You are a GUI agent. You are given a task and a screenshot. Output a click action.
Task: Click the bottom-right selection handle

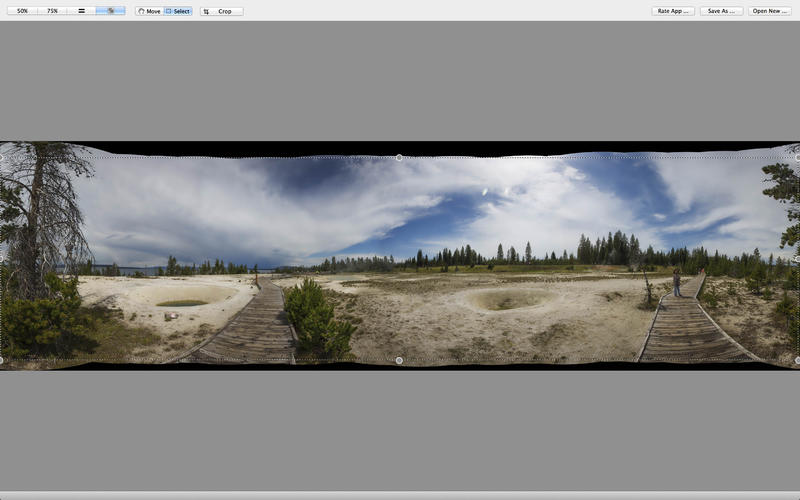(x=797, y=360)
